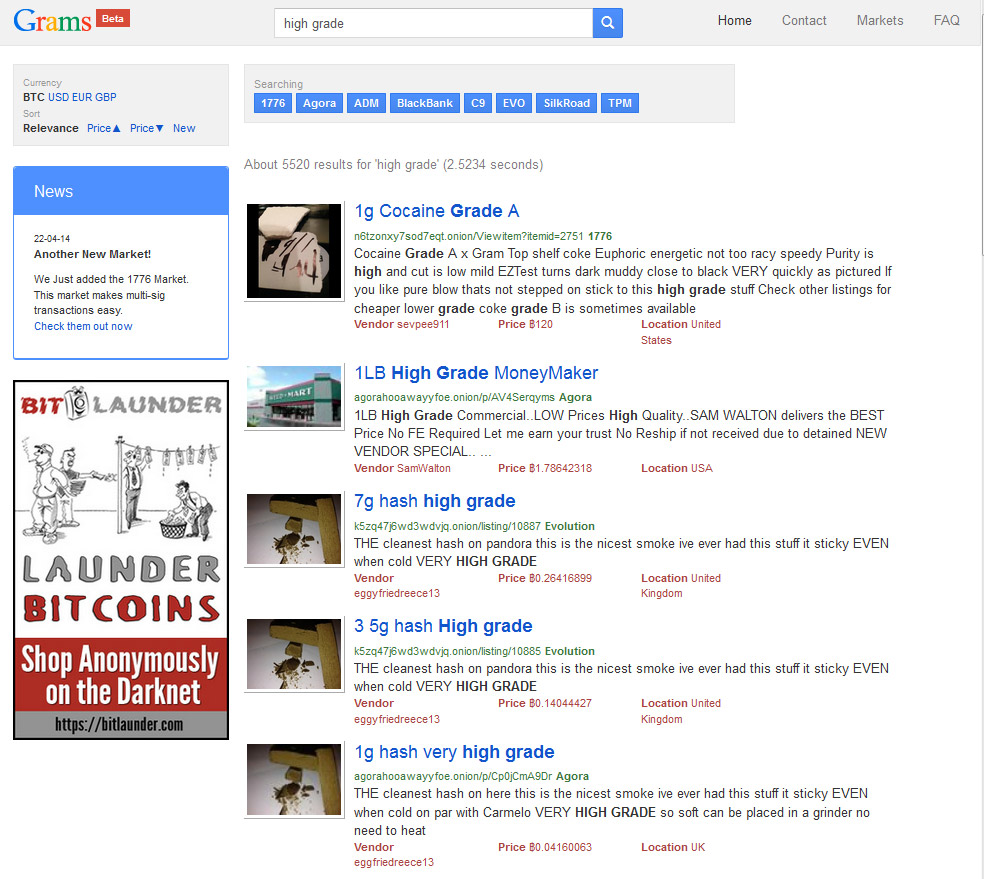Switch currency to BTC

point(34,97)
